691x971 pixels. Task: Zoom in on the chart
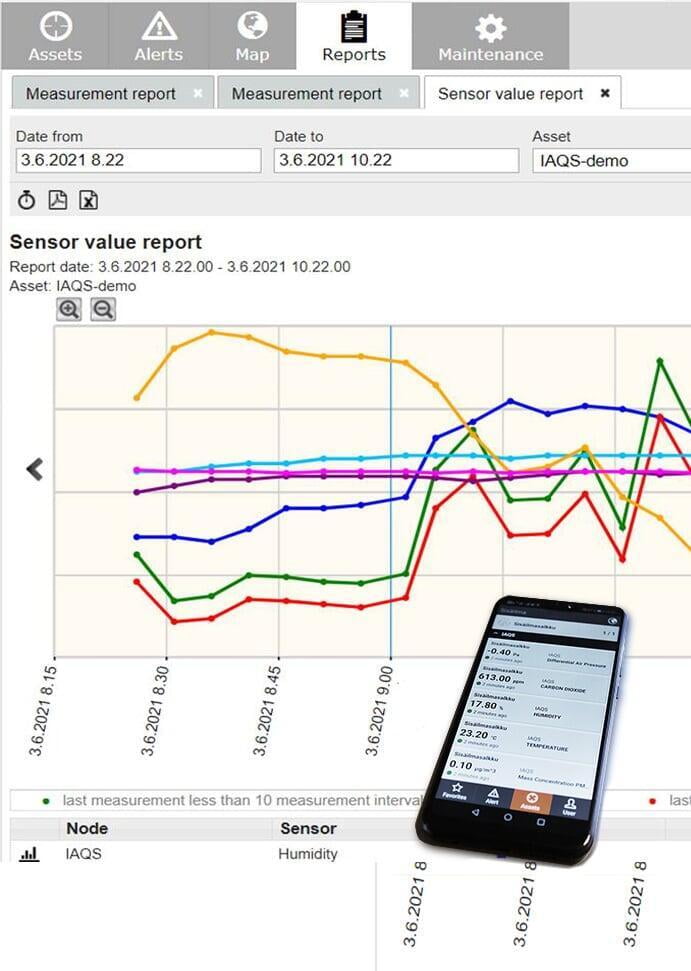(x=69, y=309)
